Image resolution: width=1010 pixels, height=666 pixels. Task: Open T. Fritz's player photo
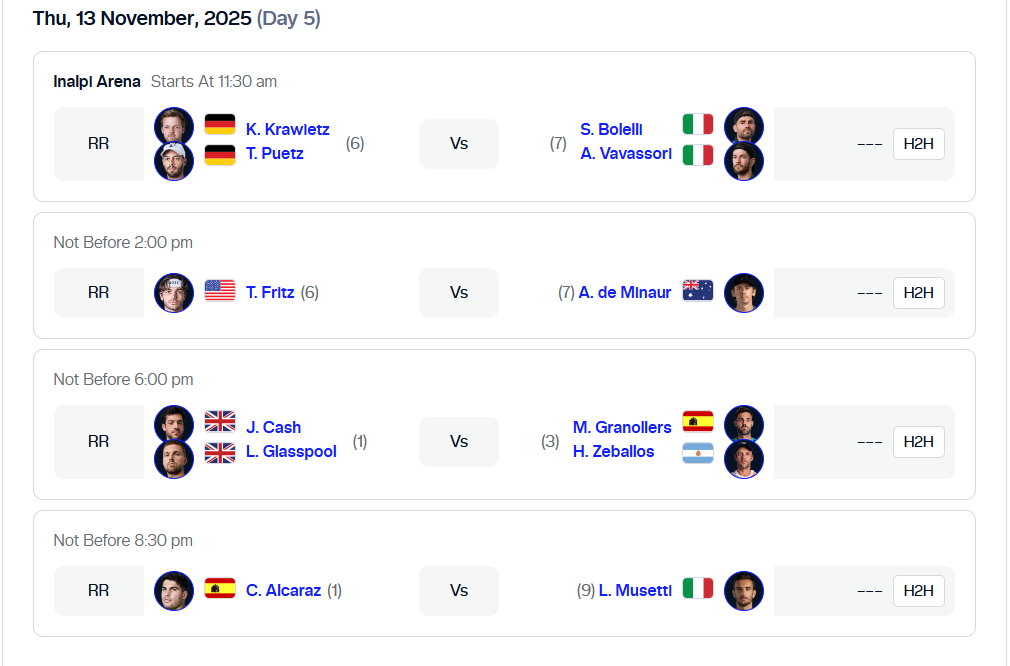click(174, 293)
